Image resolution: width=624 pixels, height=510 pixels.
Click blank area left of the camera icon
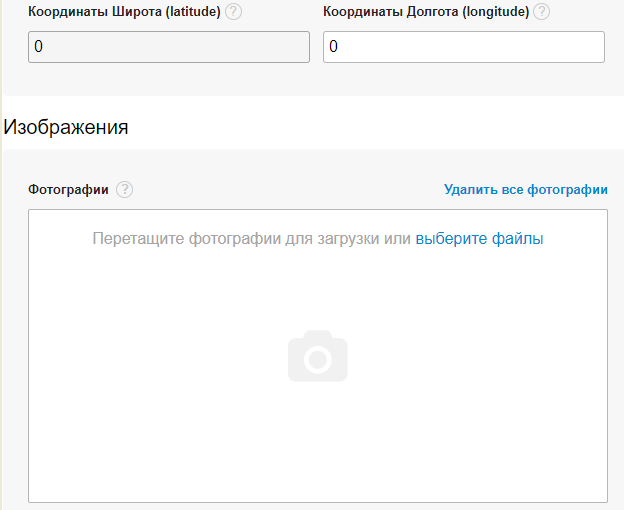(150, 357)
